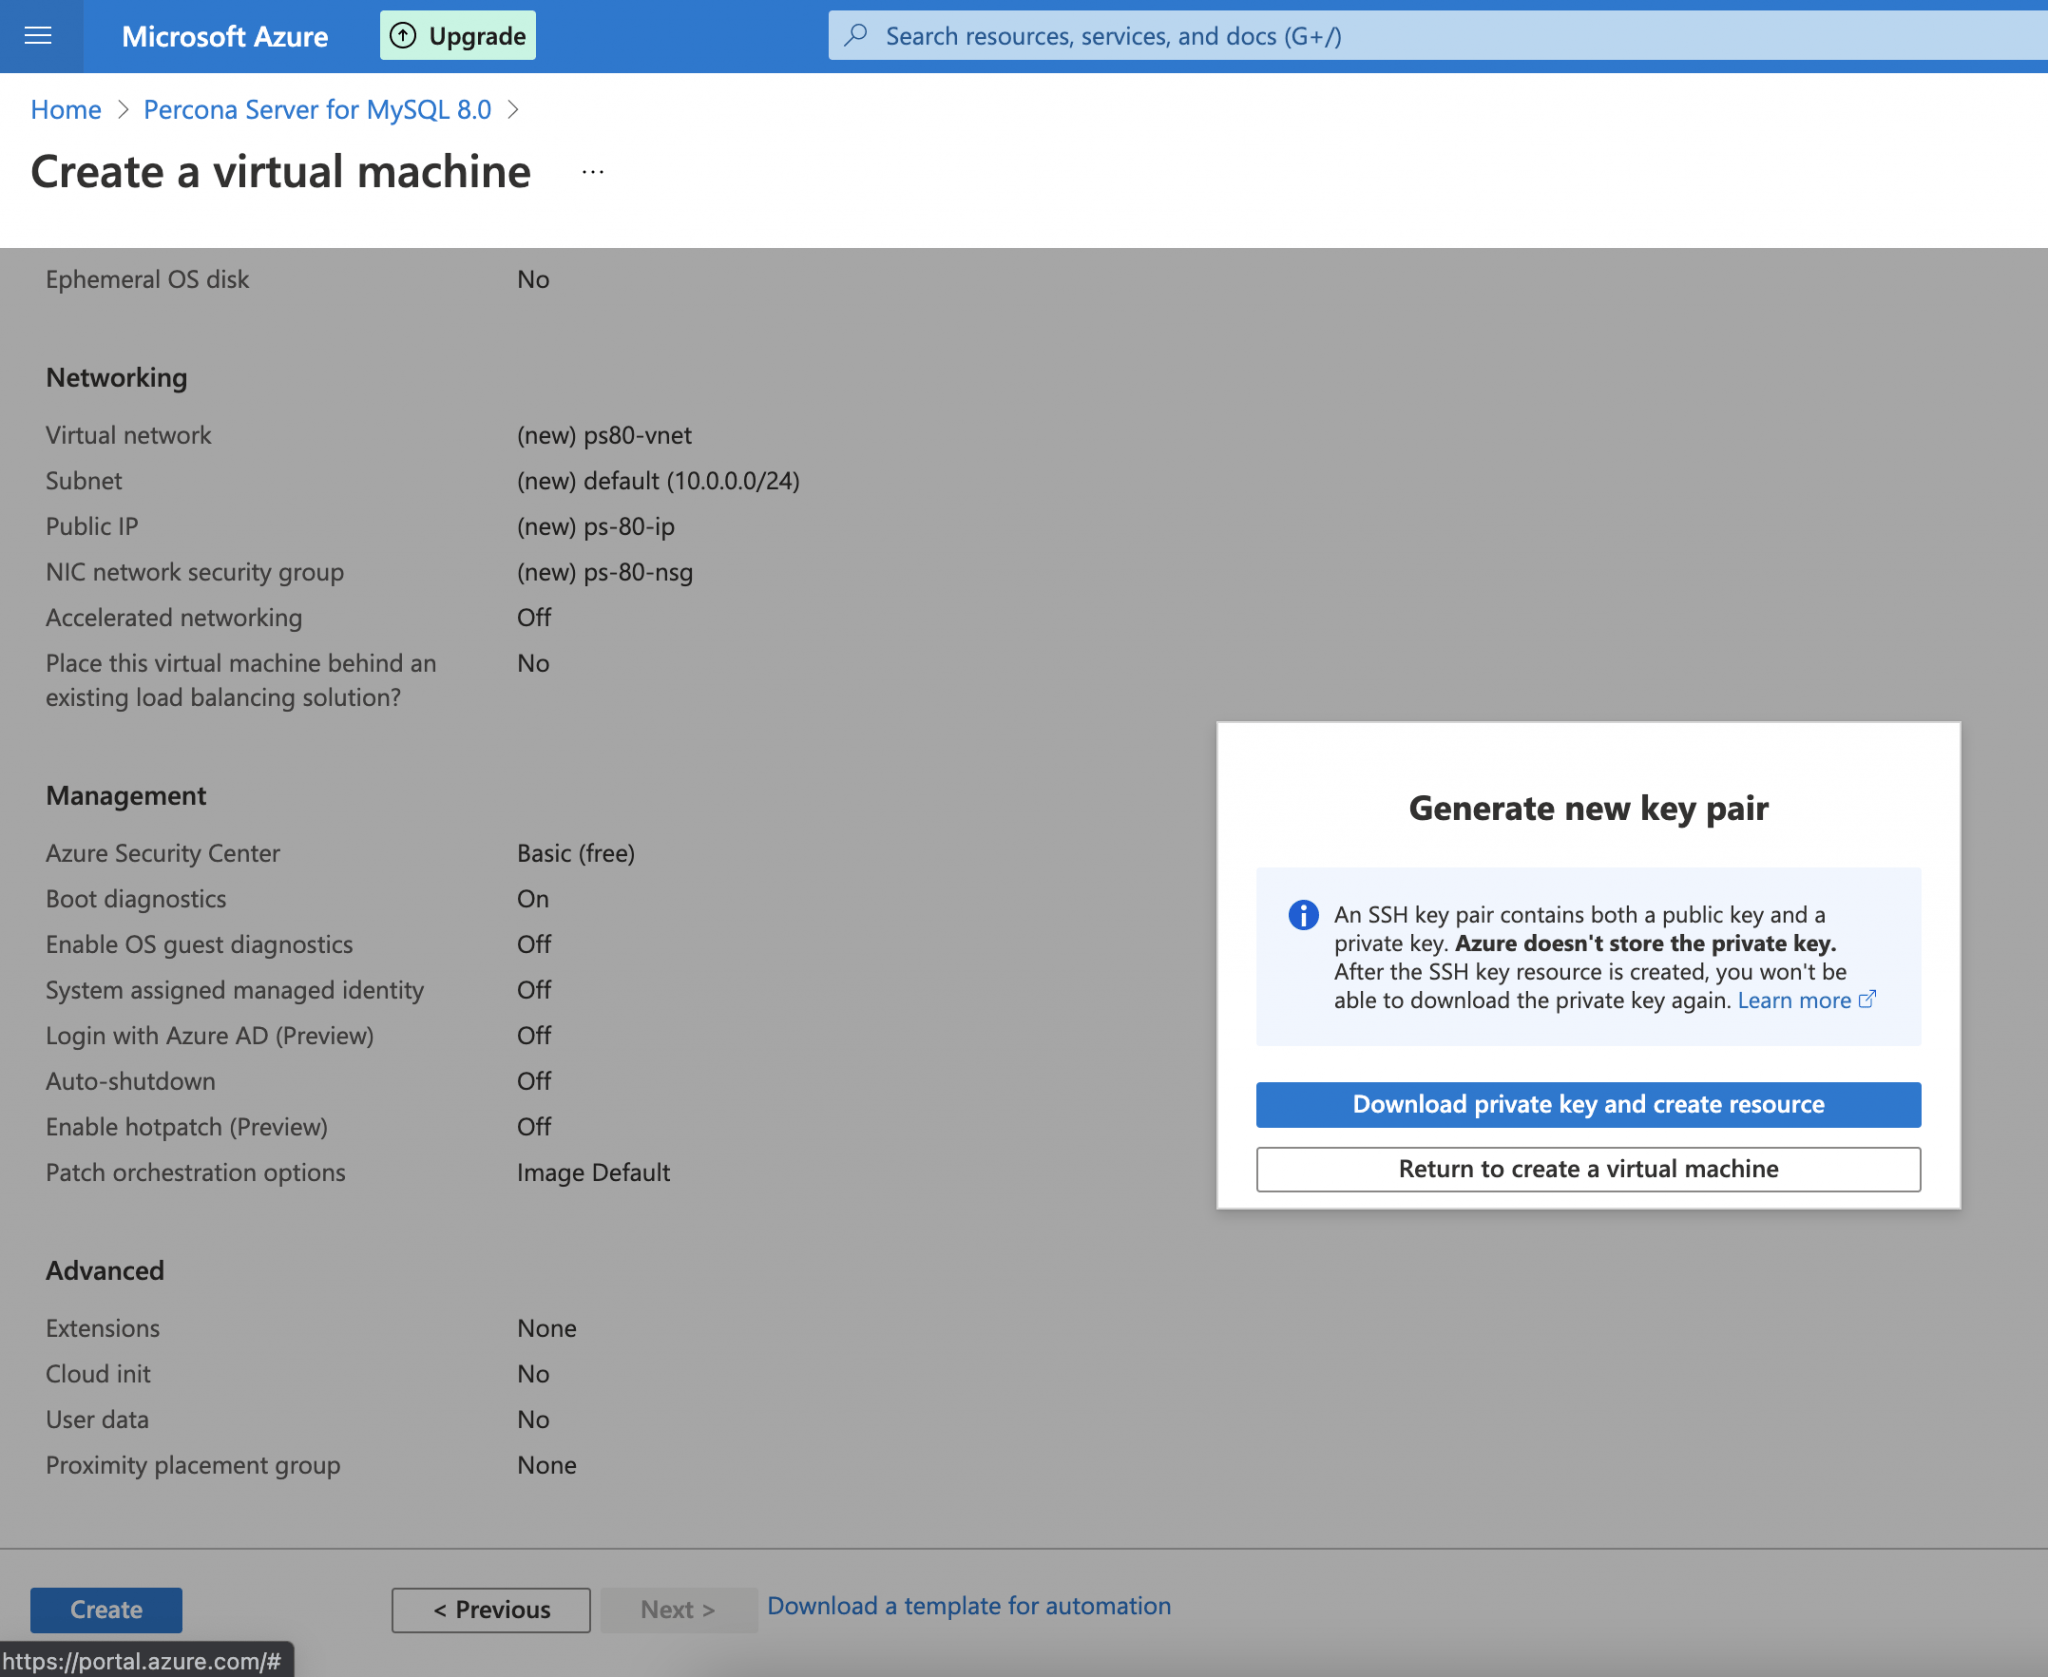Click the Microsoft Azure logo
The image size is (2048, 1677).
pos(224,36)
